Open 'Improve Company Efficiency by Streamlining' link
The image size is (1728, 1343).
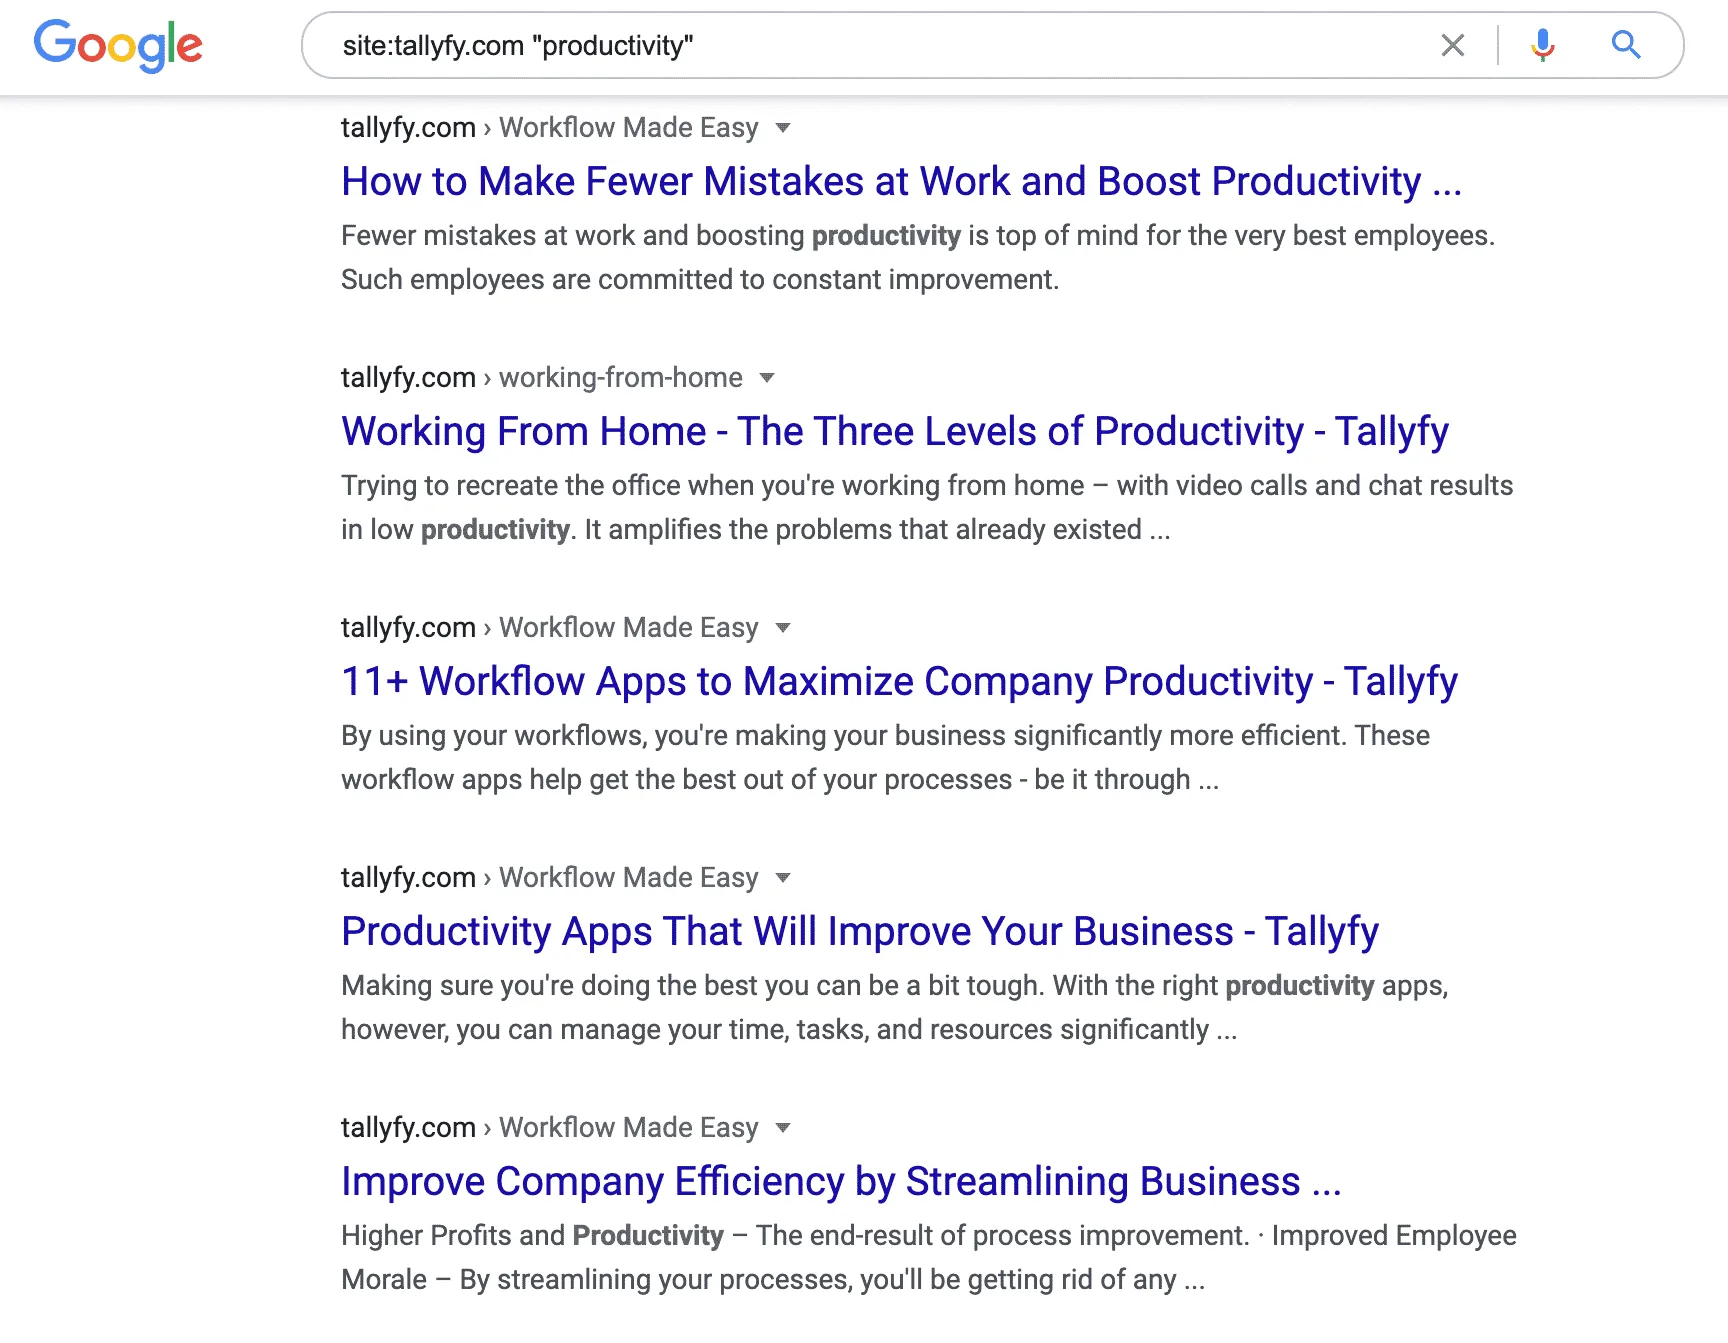(841, 1182)
